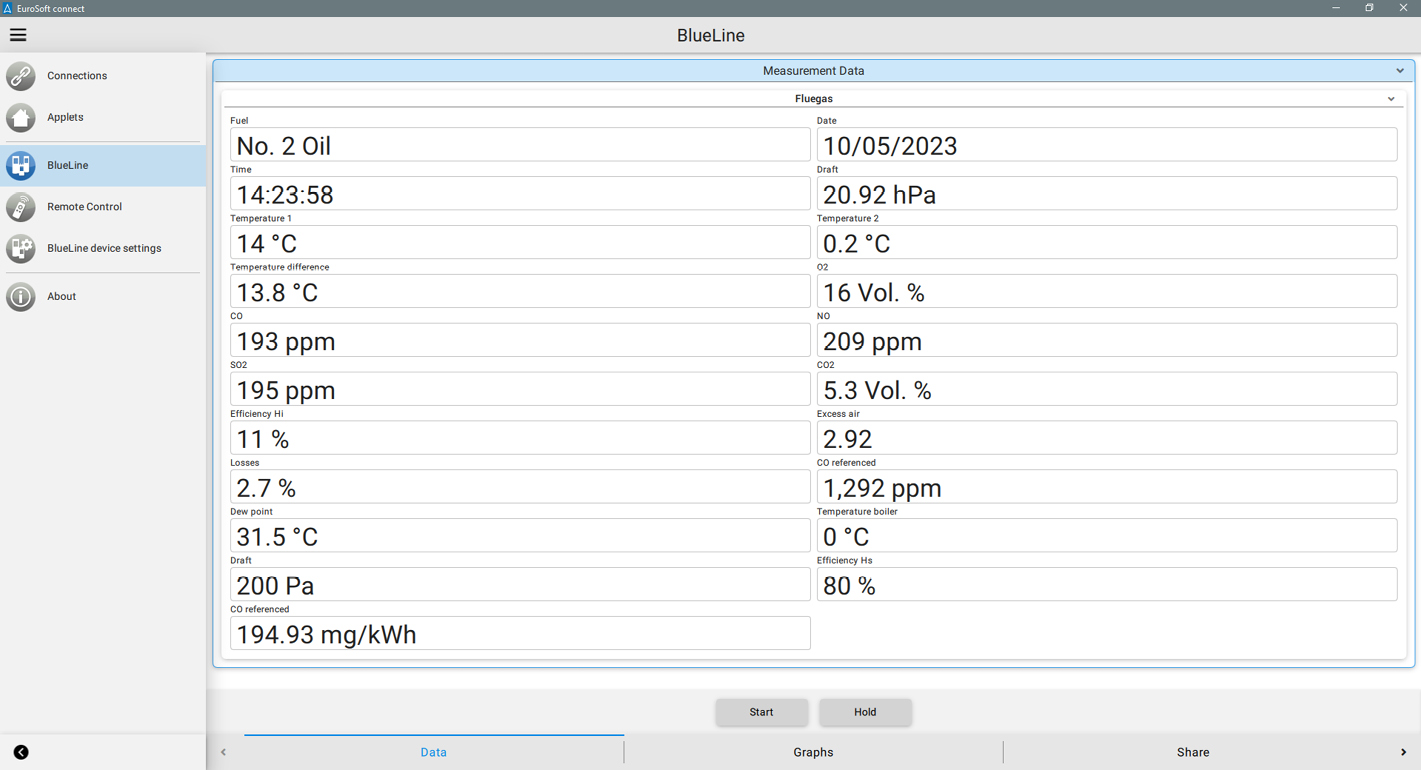
Task: Switch to the Graphs tab
Action: click(813, 752)
